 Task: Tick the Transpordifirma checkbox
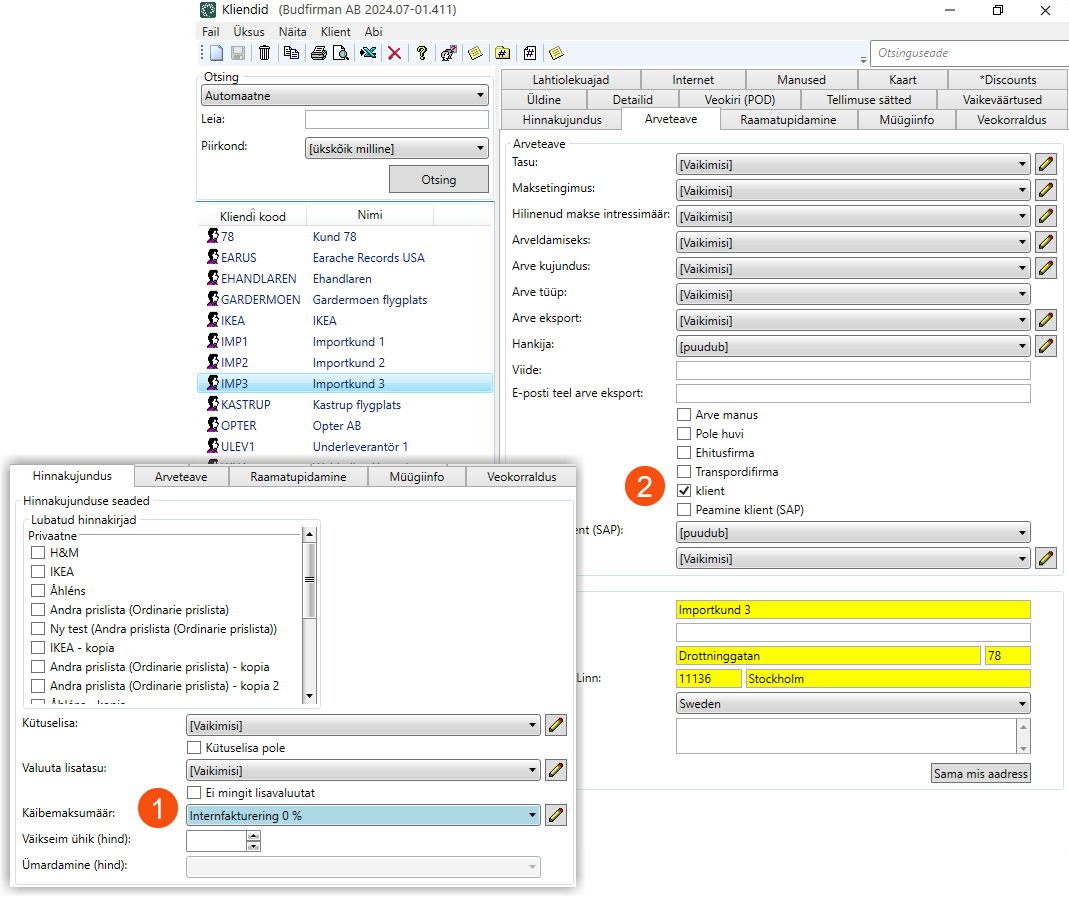684,472
